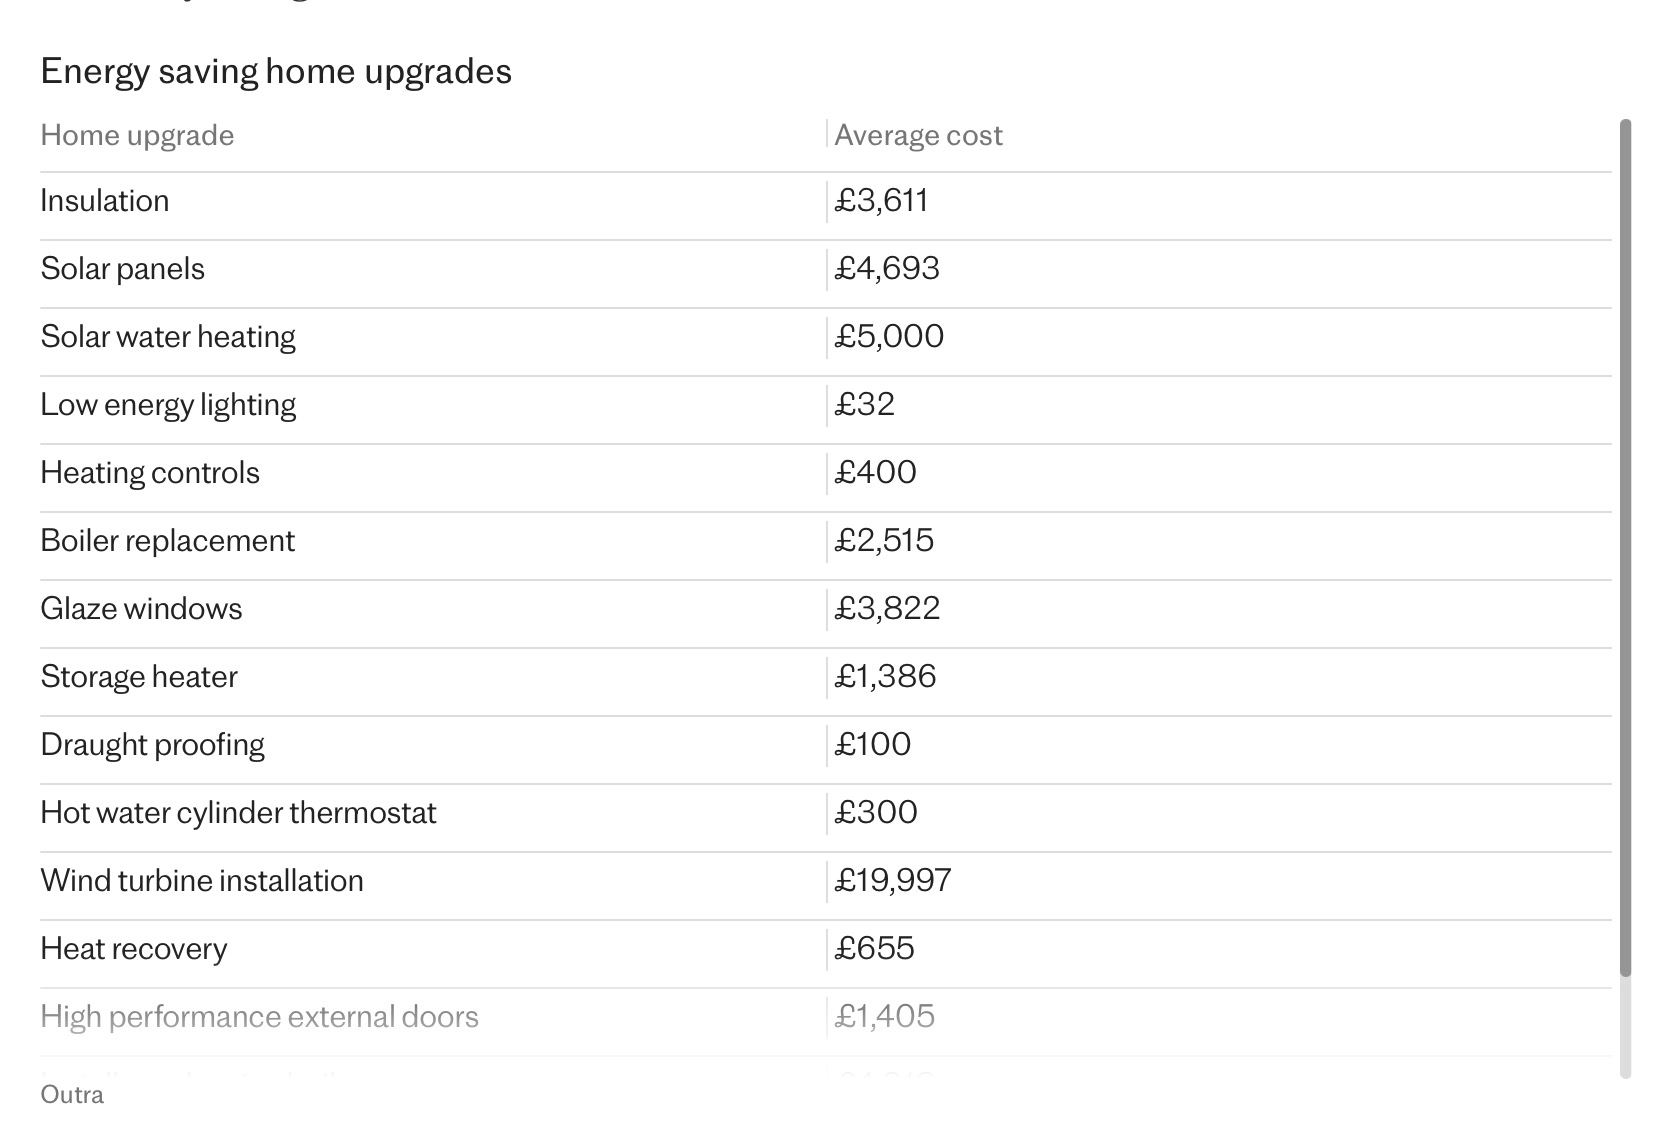Click the Heat recovery entry
Viewport: 1654px width, 1140px height.
(134, 949)
